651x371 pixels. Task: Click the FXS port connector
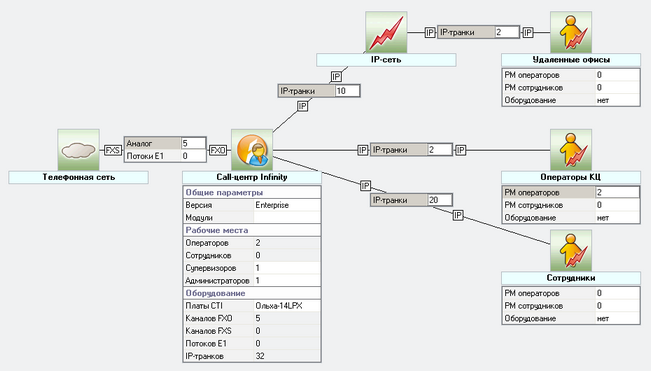(x=112, y=150)
